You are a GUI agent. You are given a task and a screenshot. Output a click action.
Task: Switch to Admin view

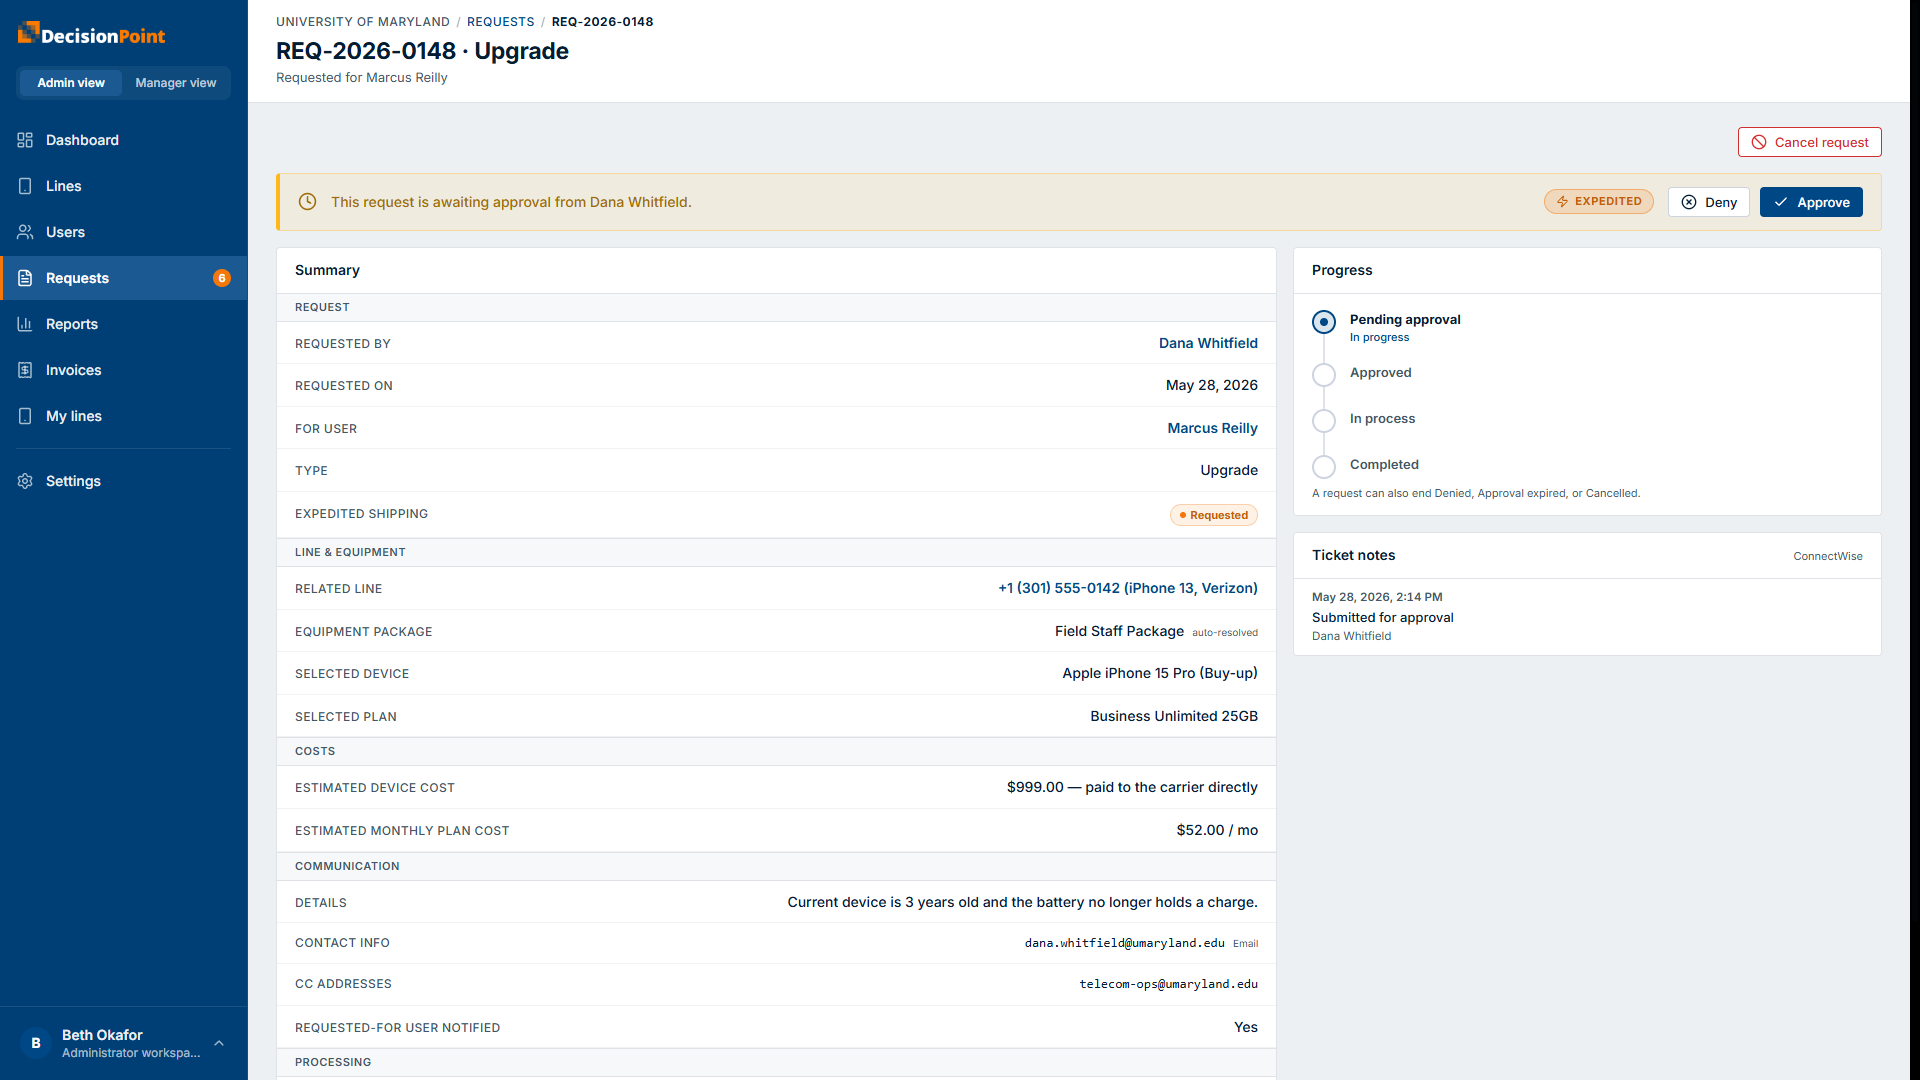tap(71, 83)
